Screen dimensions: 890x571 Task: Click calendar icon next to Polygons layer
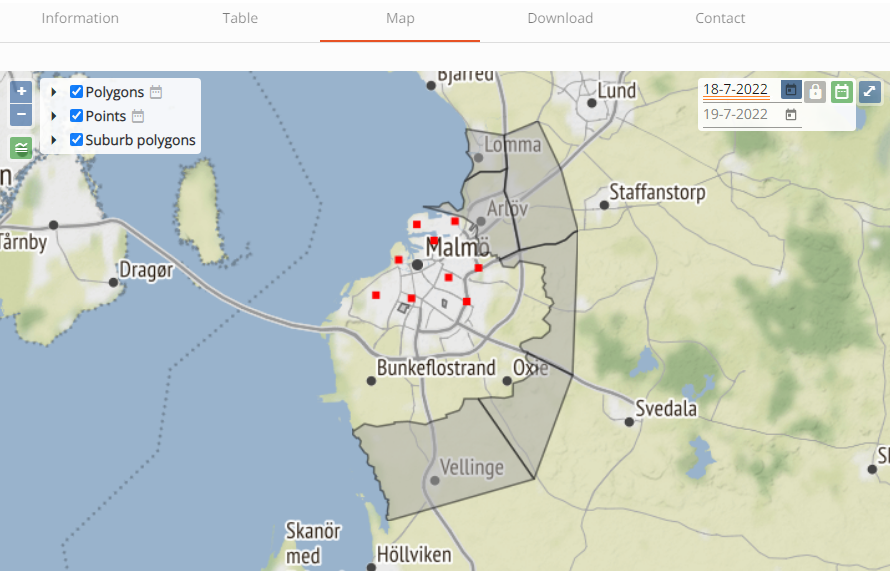pyautogui.click(x=156, y=92)
